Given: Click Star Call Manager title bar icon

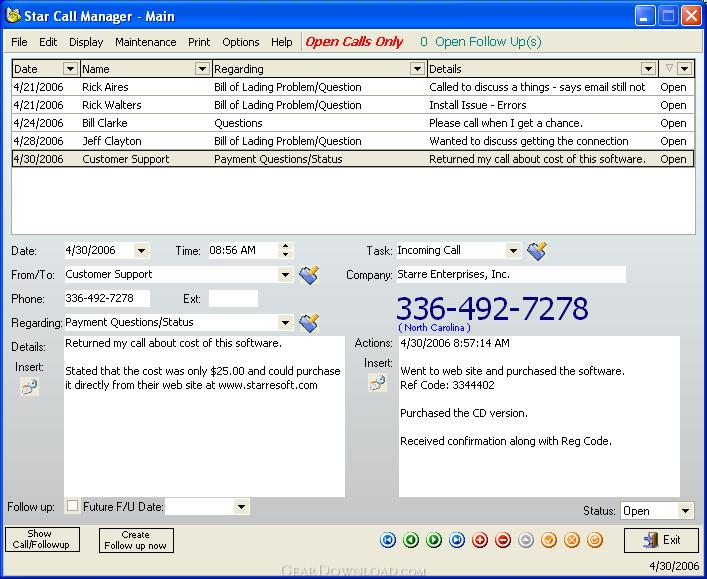Looking at the screenshot, I should click(14, 16).
